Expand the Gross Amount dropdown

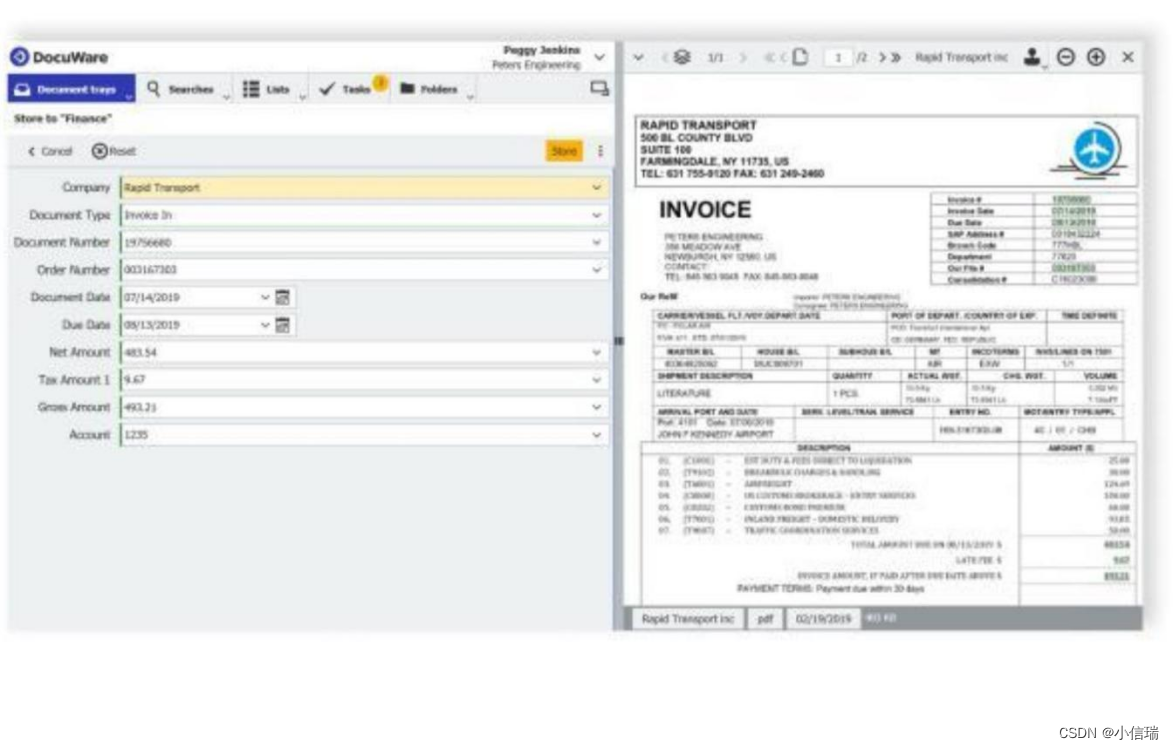pos(597,407)
